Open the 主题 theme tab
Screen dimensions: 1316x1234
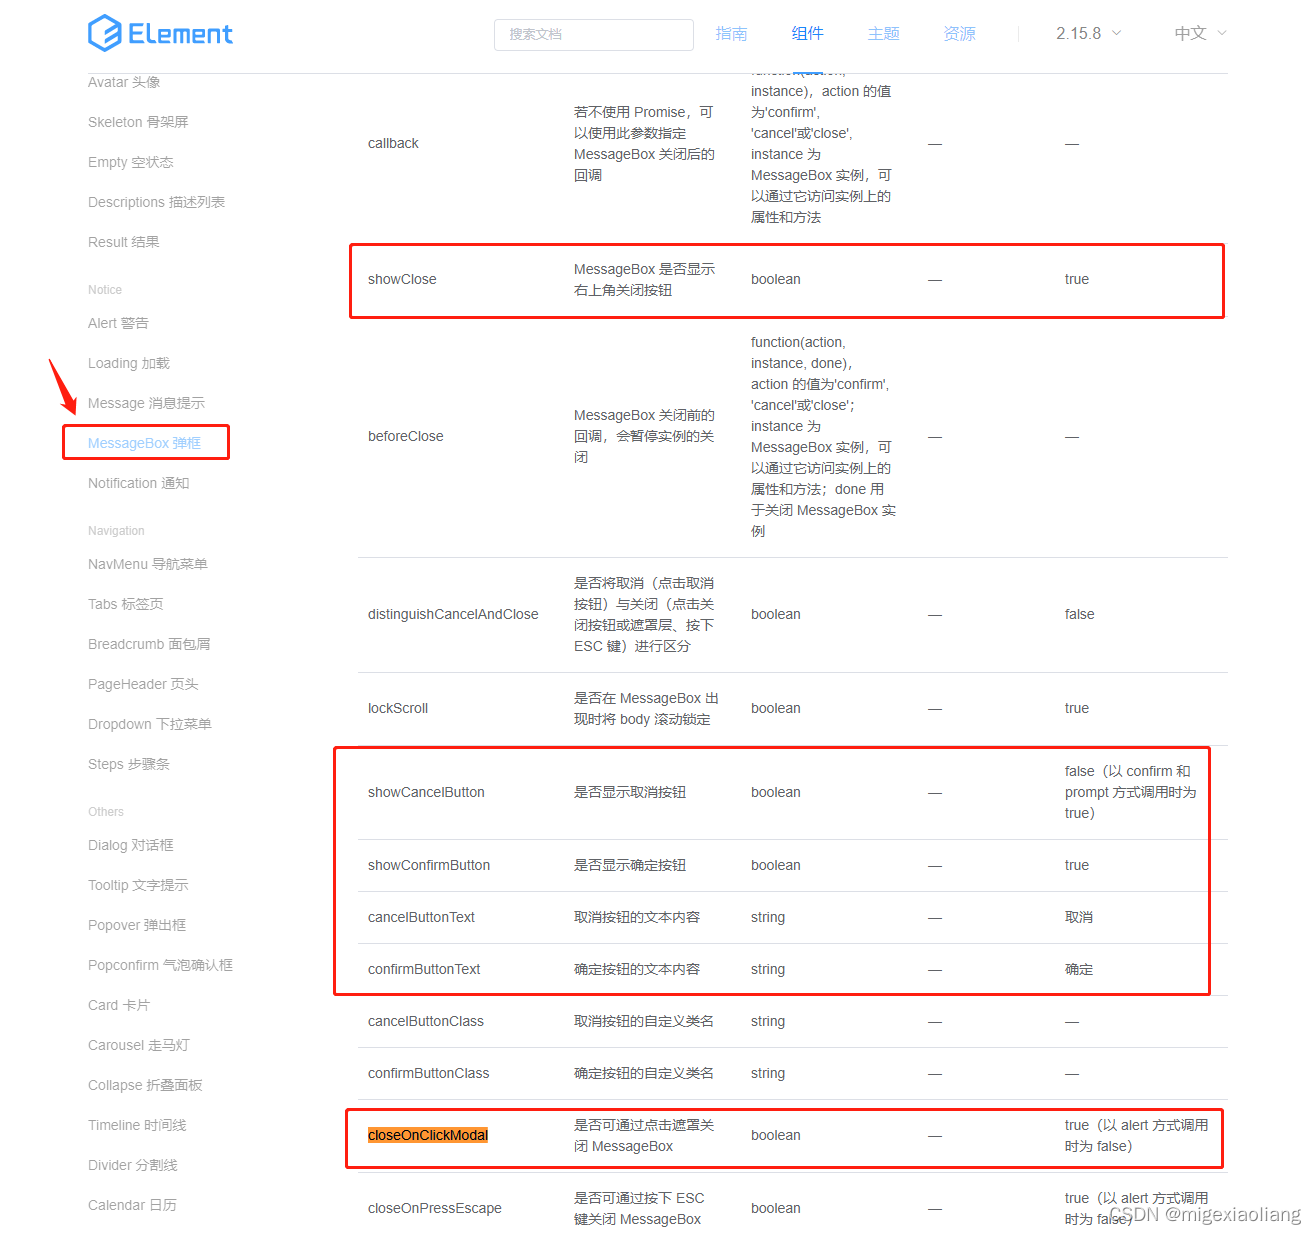click(x=883, y=34)
